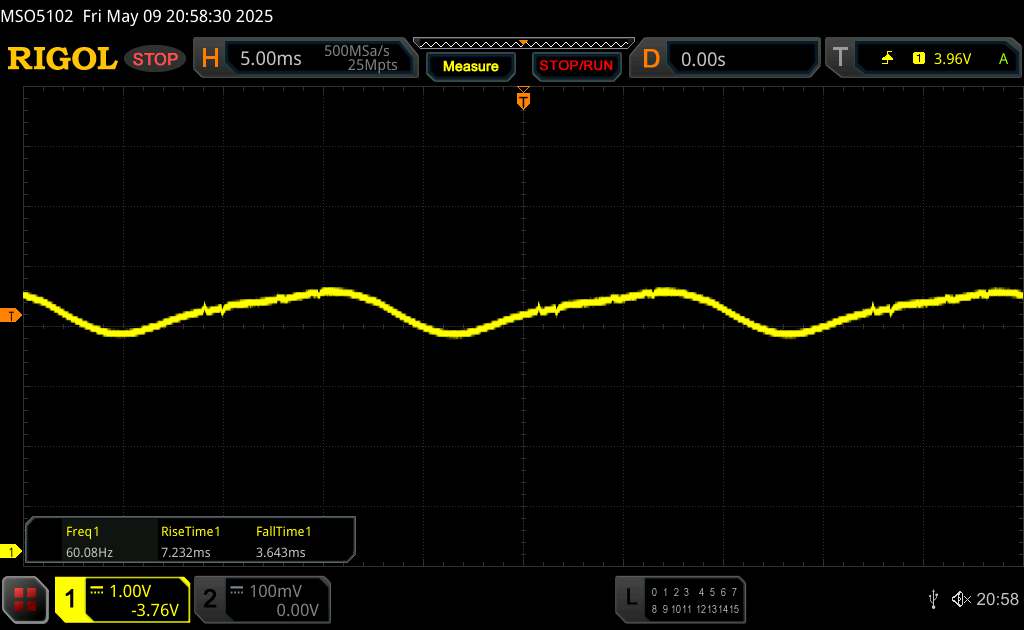
Task: Open the delay D settings icon
Action: [651, 59]
